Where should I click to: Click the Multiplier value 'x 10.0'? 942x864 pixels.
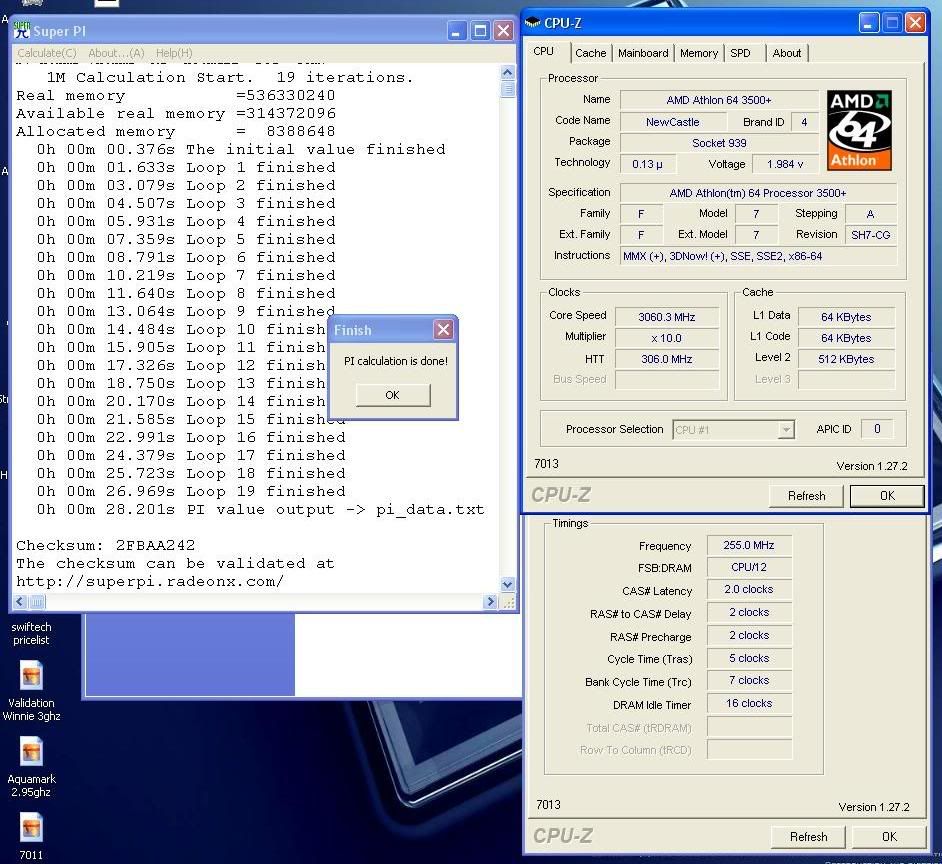(x=666, y=338)
